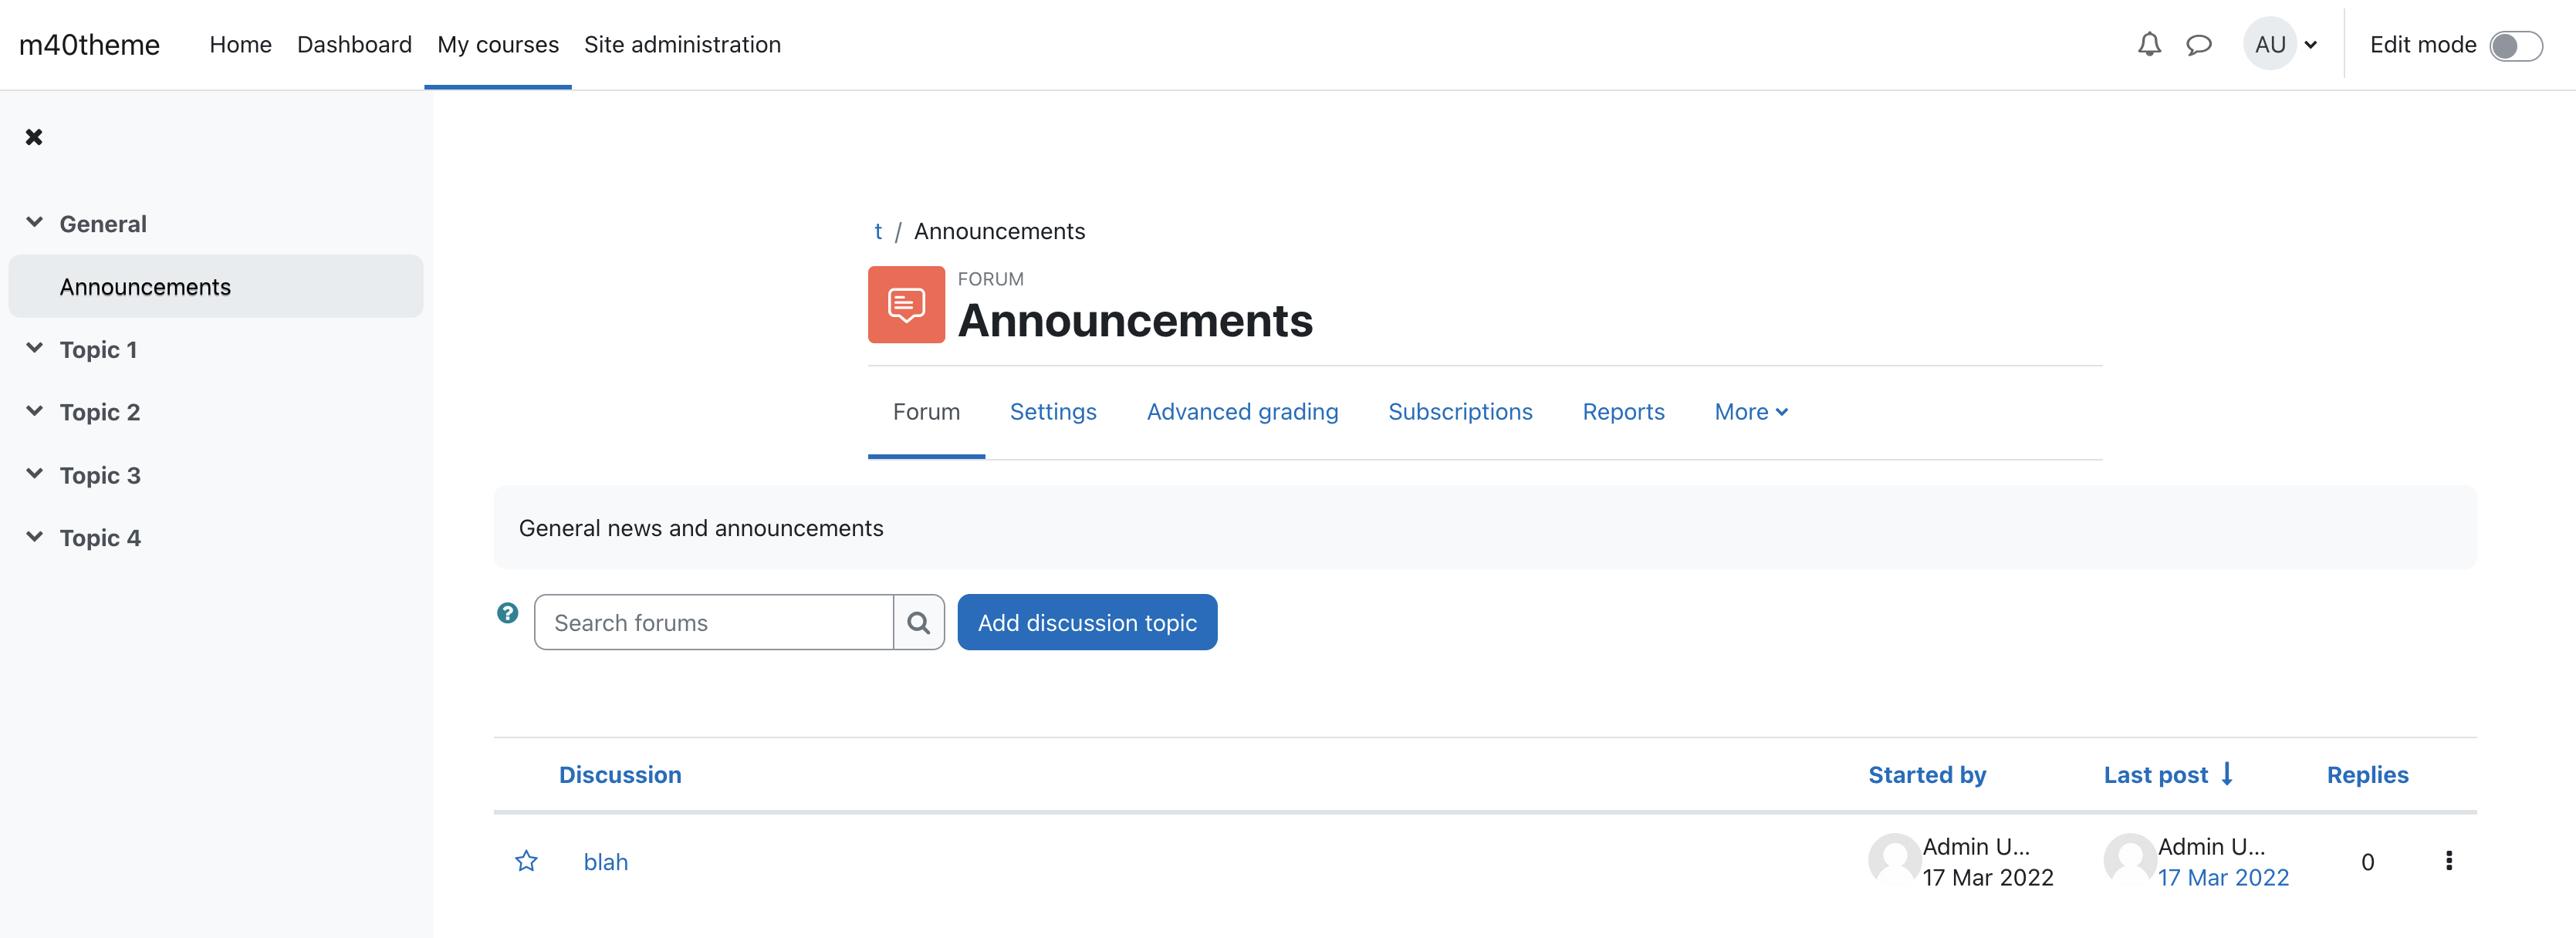Collapse Topic 4 section chevron
Viewport: 2576px width, 938px height.
point(35,537)
